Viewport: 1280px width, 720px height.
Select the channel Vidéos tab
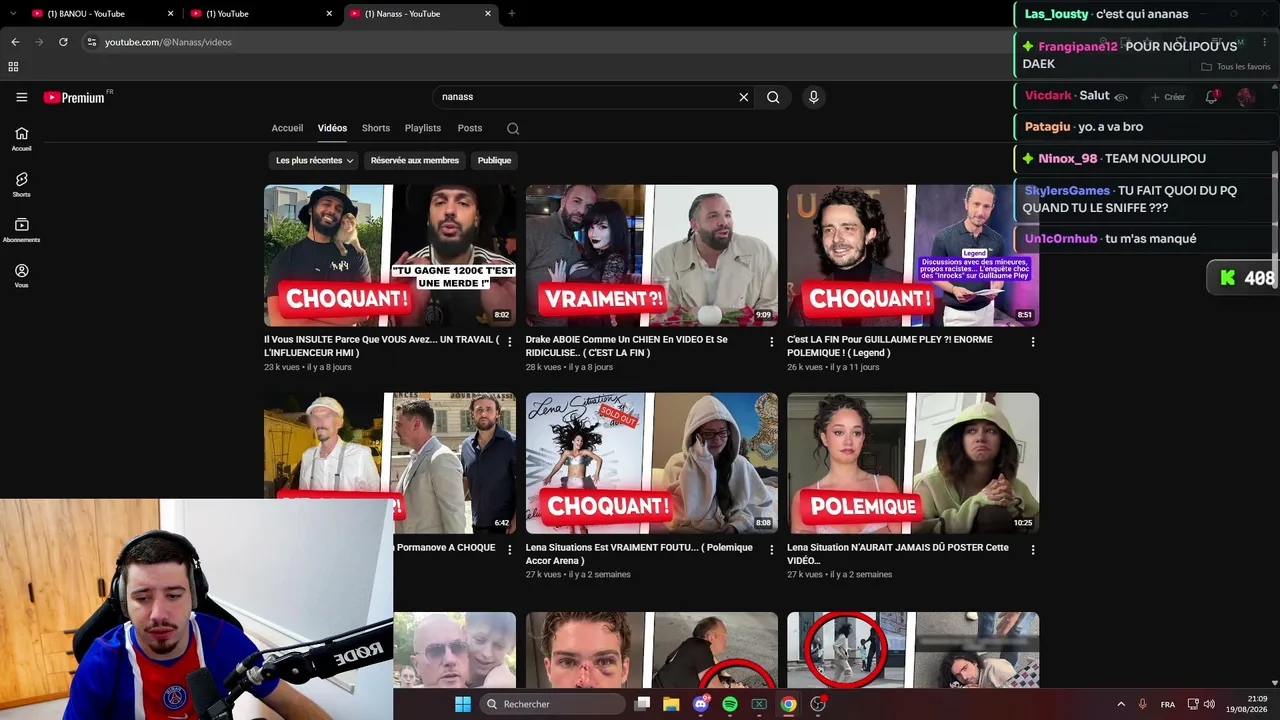[x=332, y=128]
